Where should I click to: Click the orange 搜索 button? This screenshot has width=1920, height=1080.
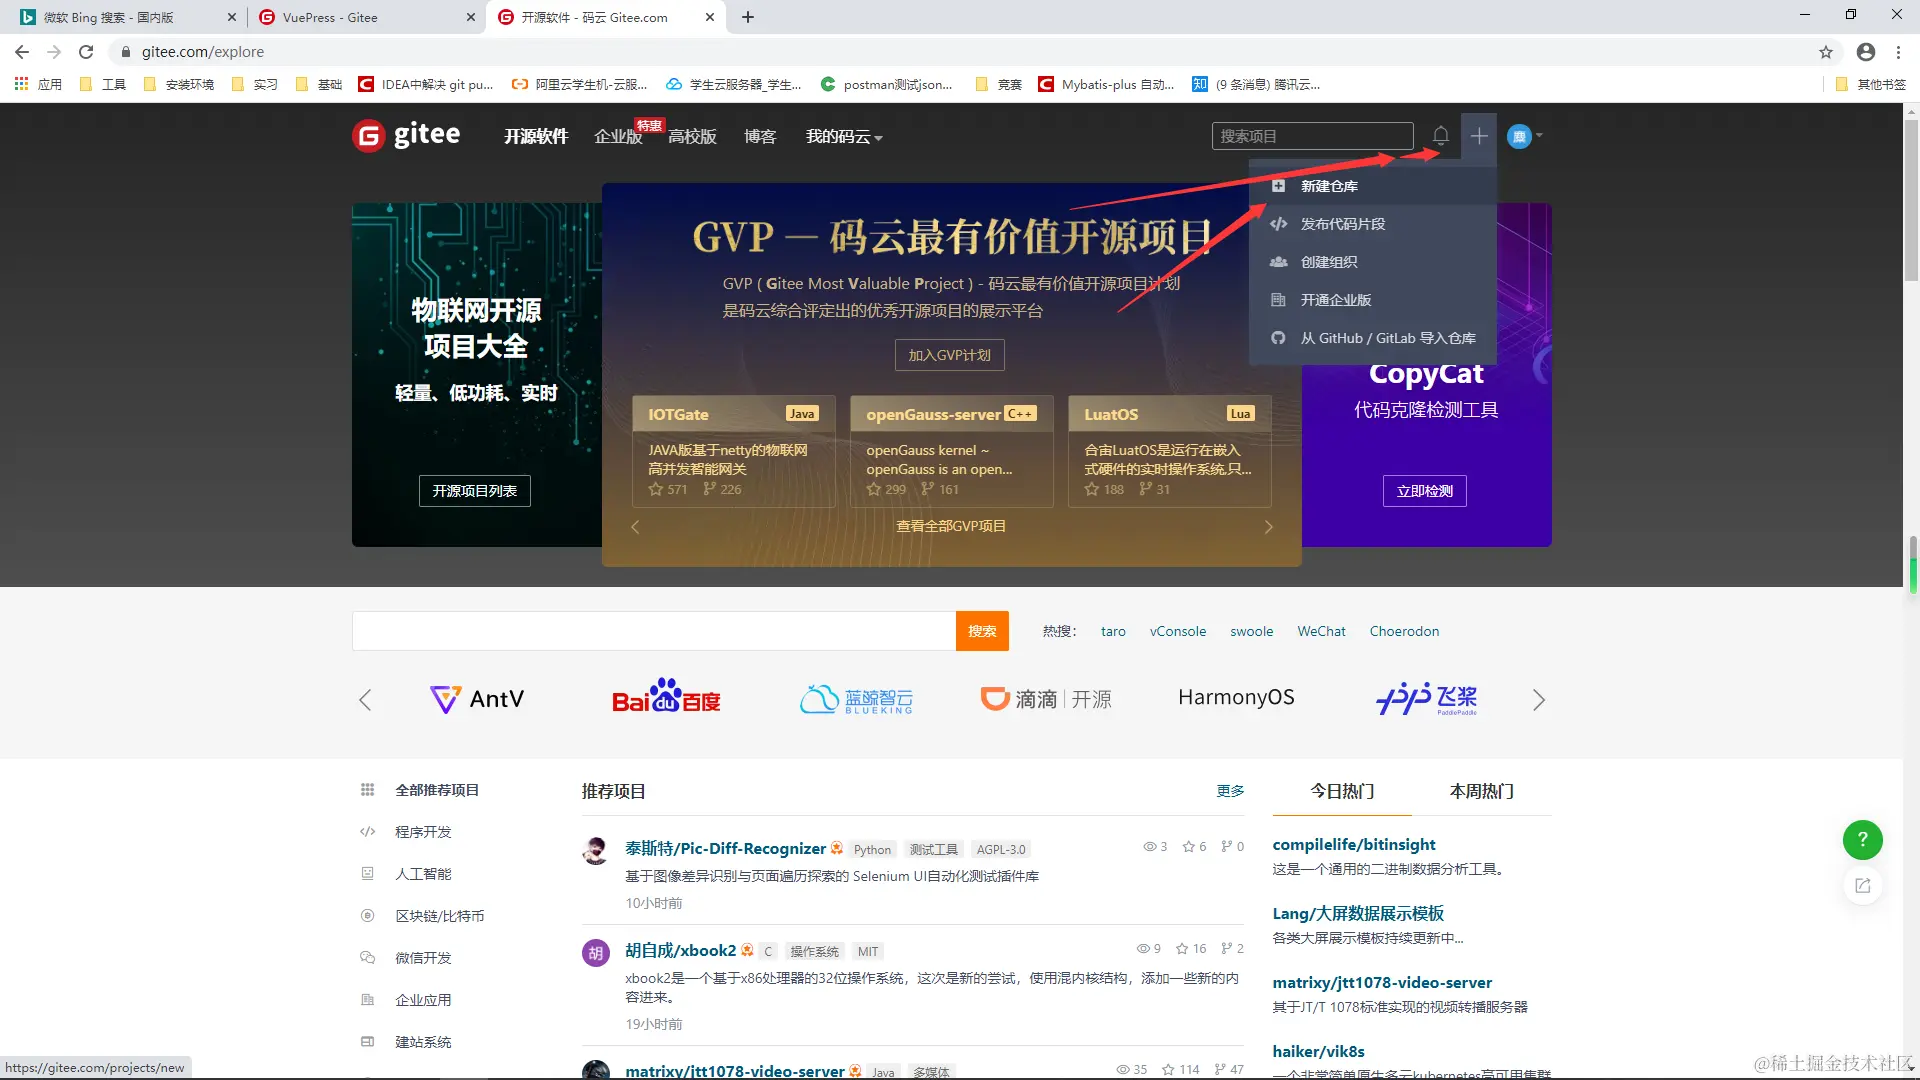982,631
